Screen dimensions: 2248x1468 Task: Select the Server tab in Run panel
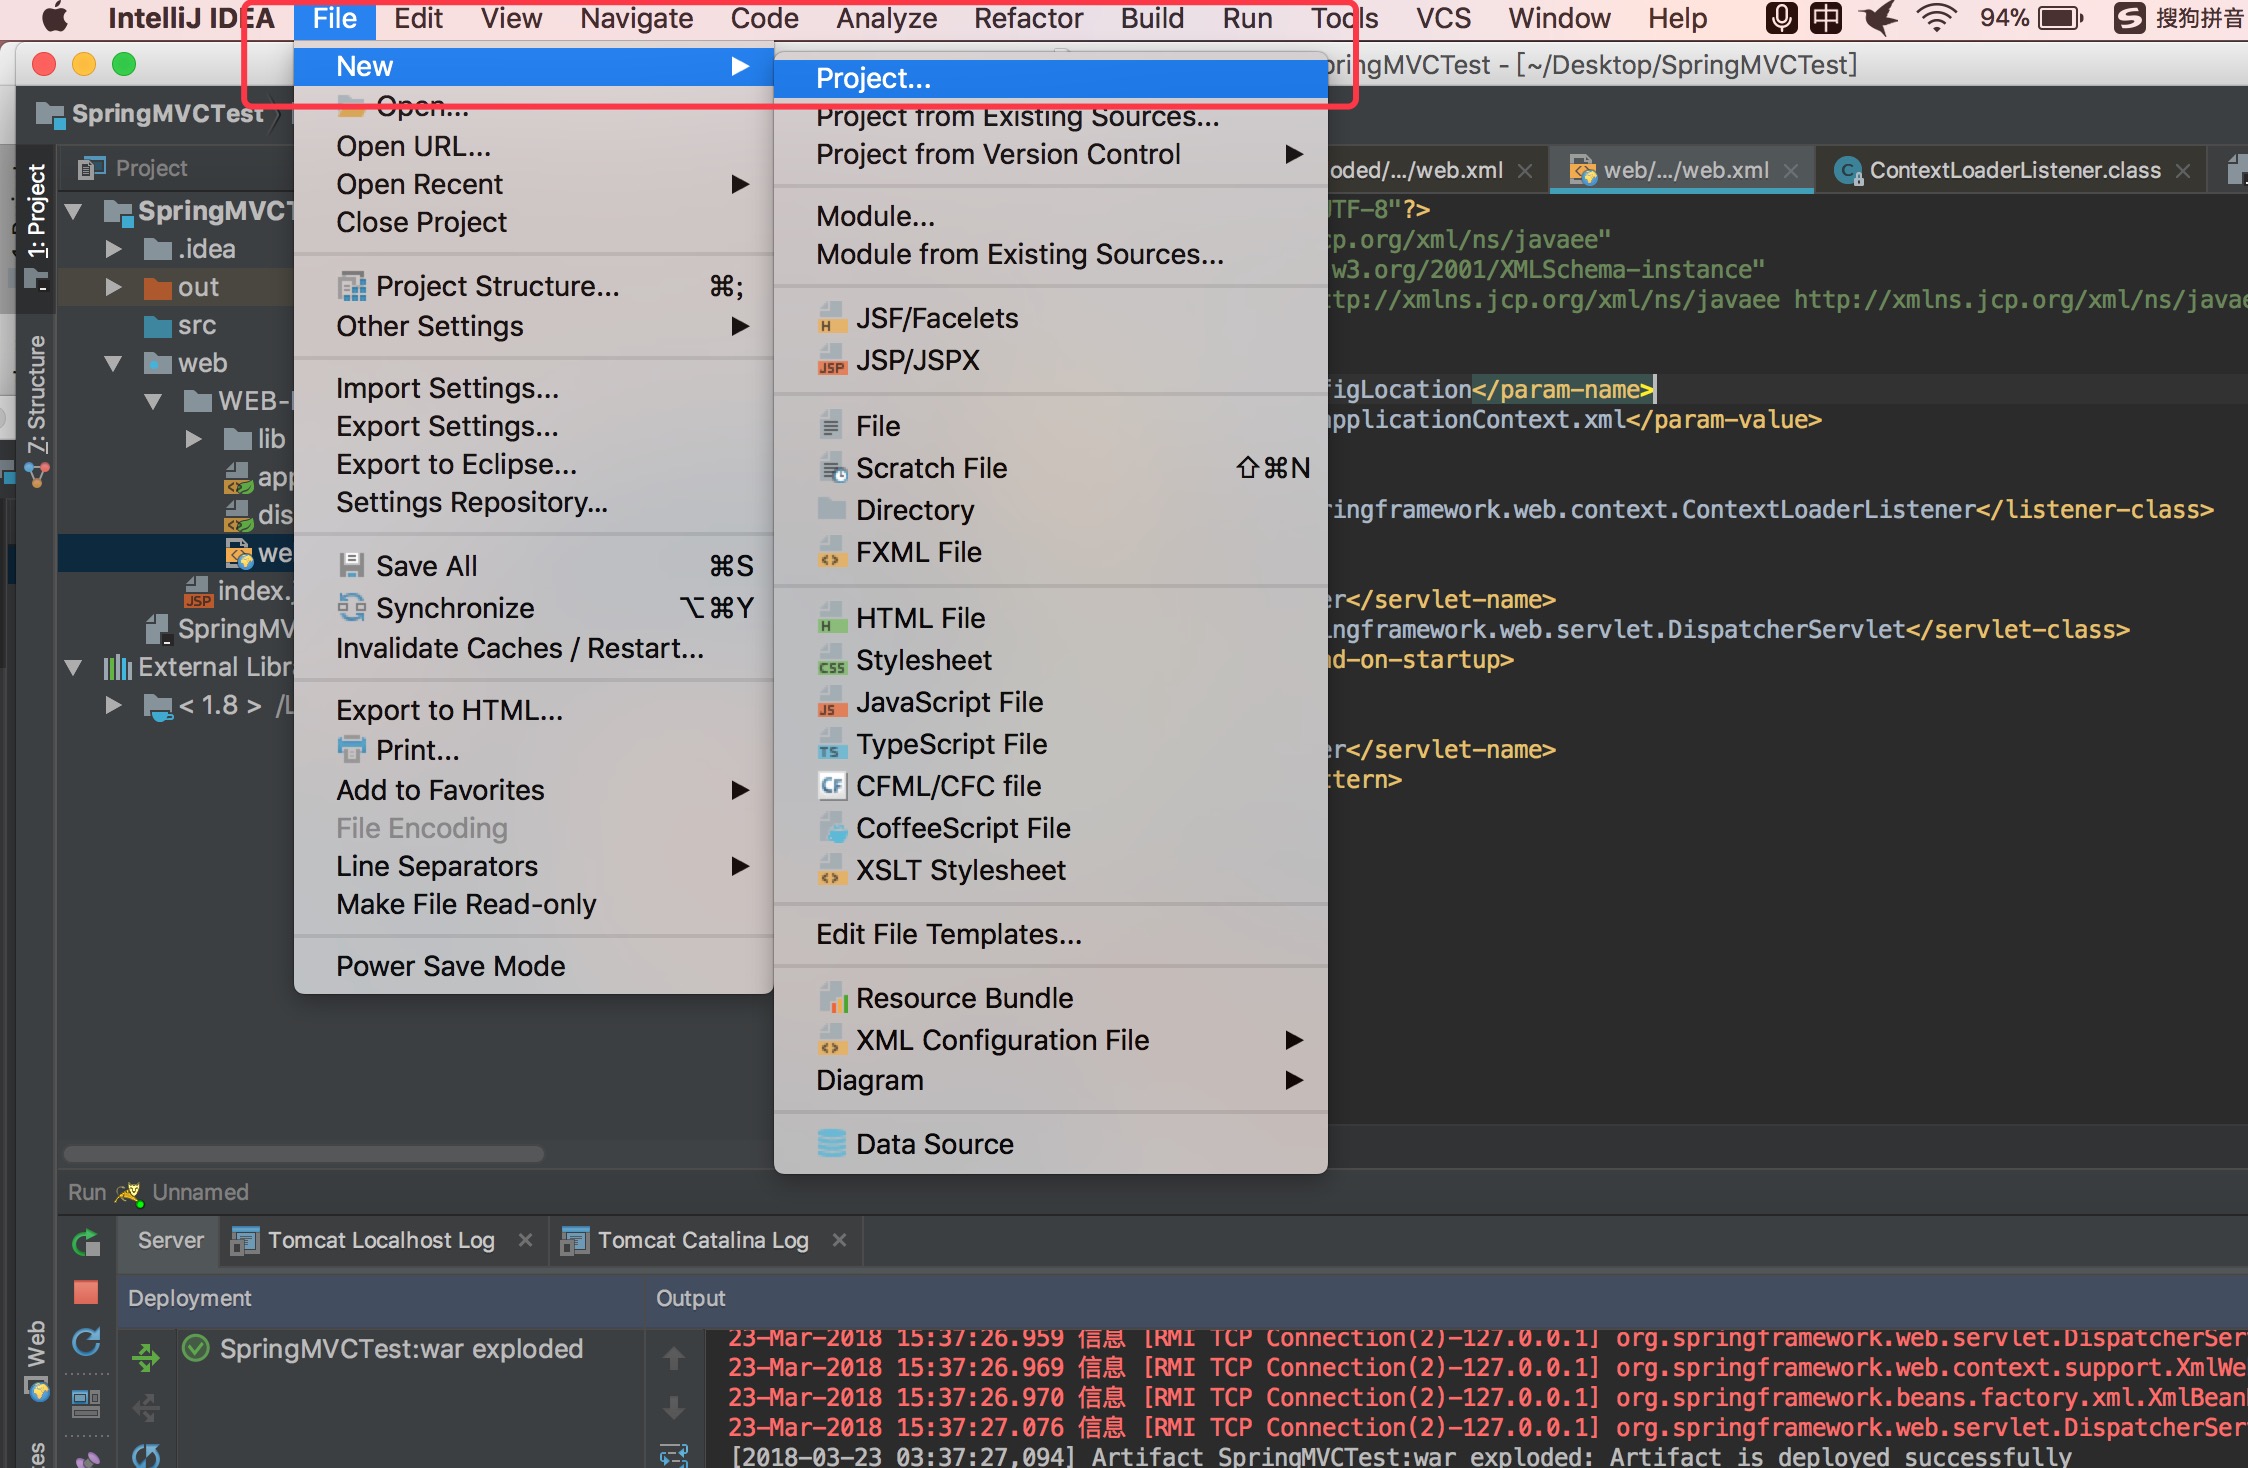(171, 1240)
